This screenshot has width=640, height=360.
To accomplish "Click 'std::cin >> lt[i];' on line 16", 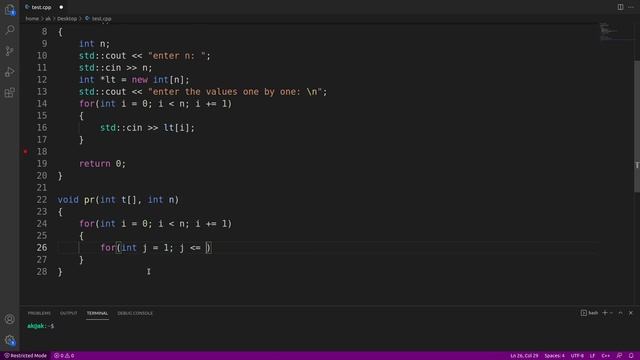I will [147, 128].
